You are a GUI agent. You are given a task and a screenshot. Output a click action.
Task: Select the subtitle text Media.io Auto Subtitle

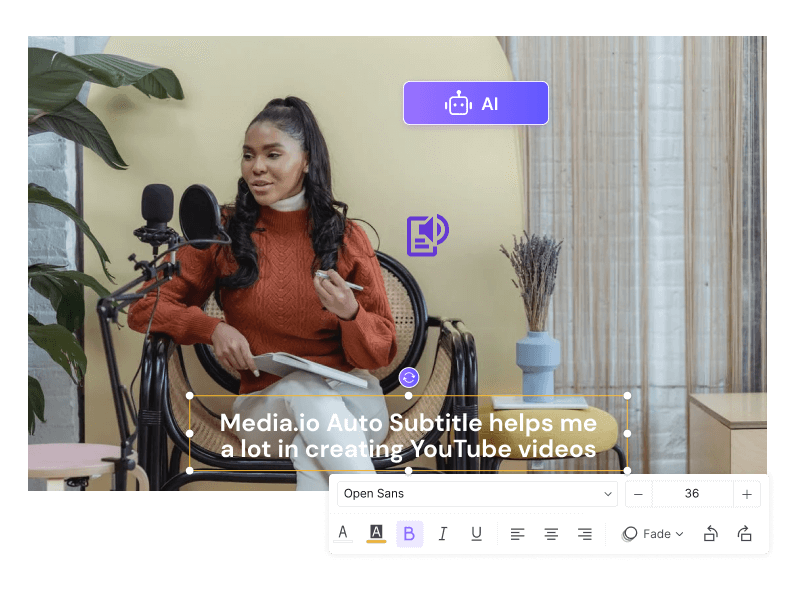click(350, 423)
